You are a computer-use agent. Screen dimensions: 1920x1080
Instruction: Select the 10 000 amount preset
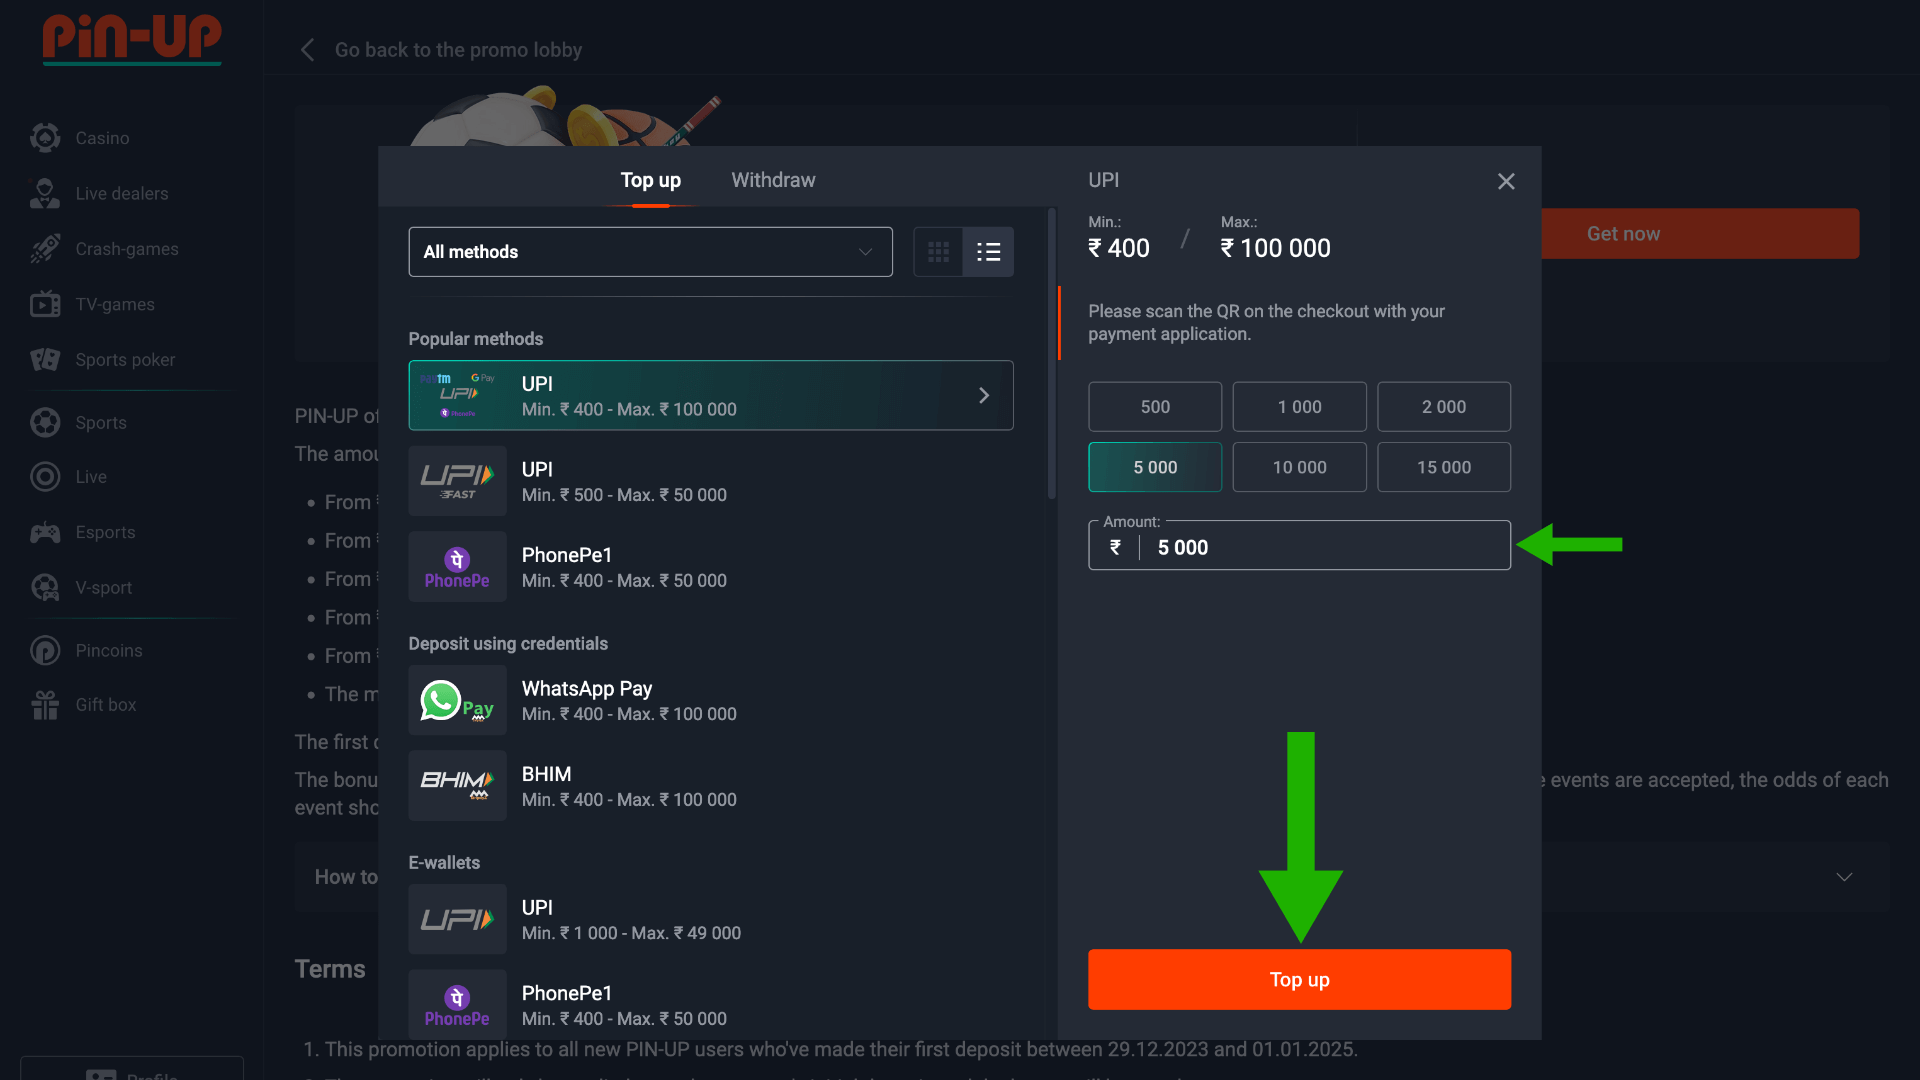click(1299, 465)
